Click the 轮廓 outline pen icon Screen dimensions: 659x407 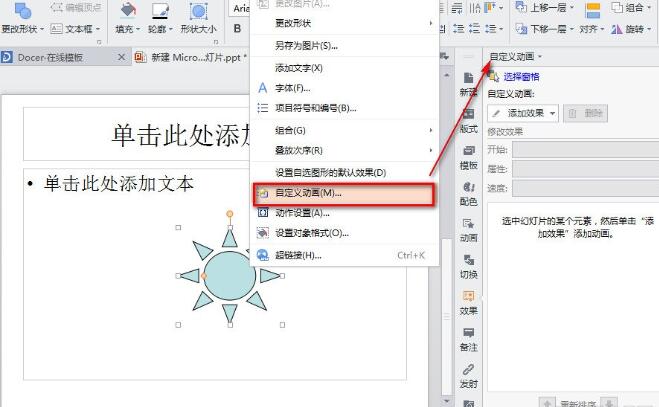(160, 11)
